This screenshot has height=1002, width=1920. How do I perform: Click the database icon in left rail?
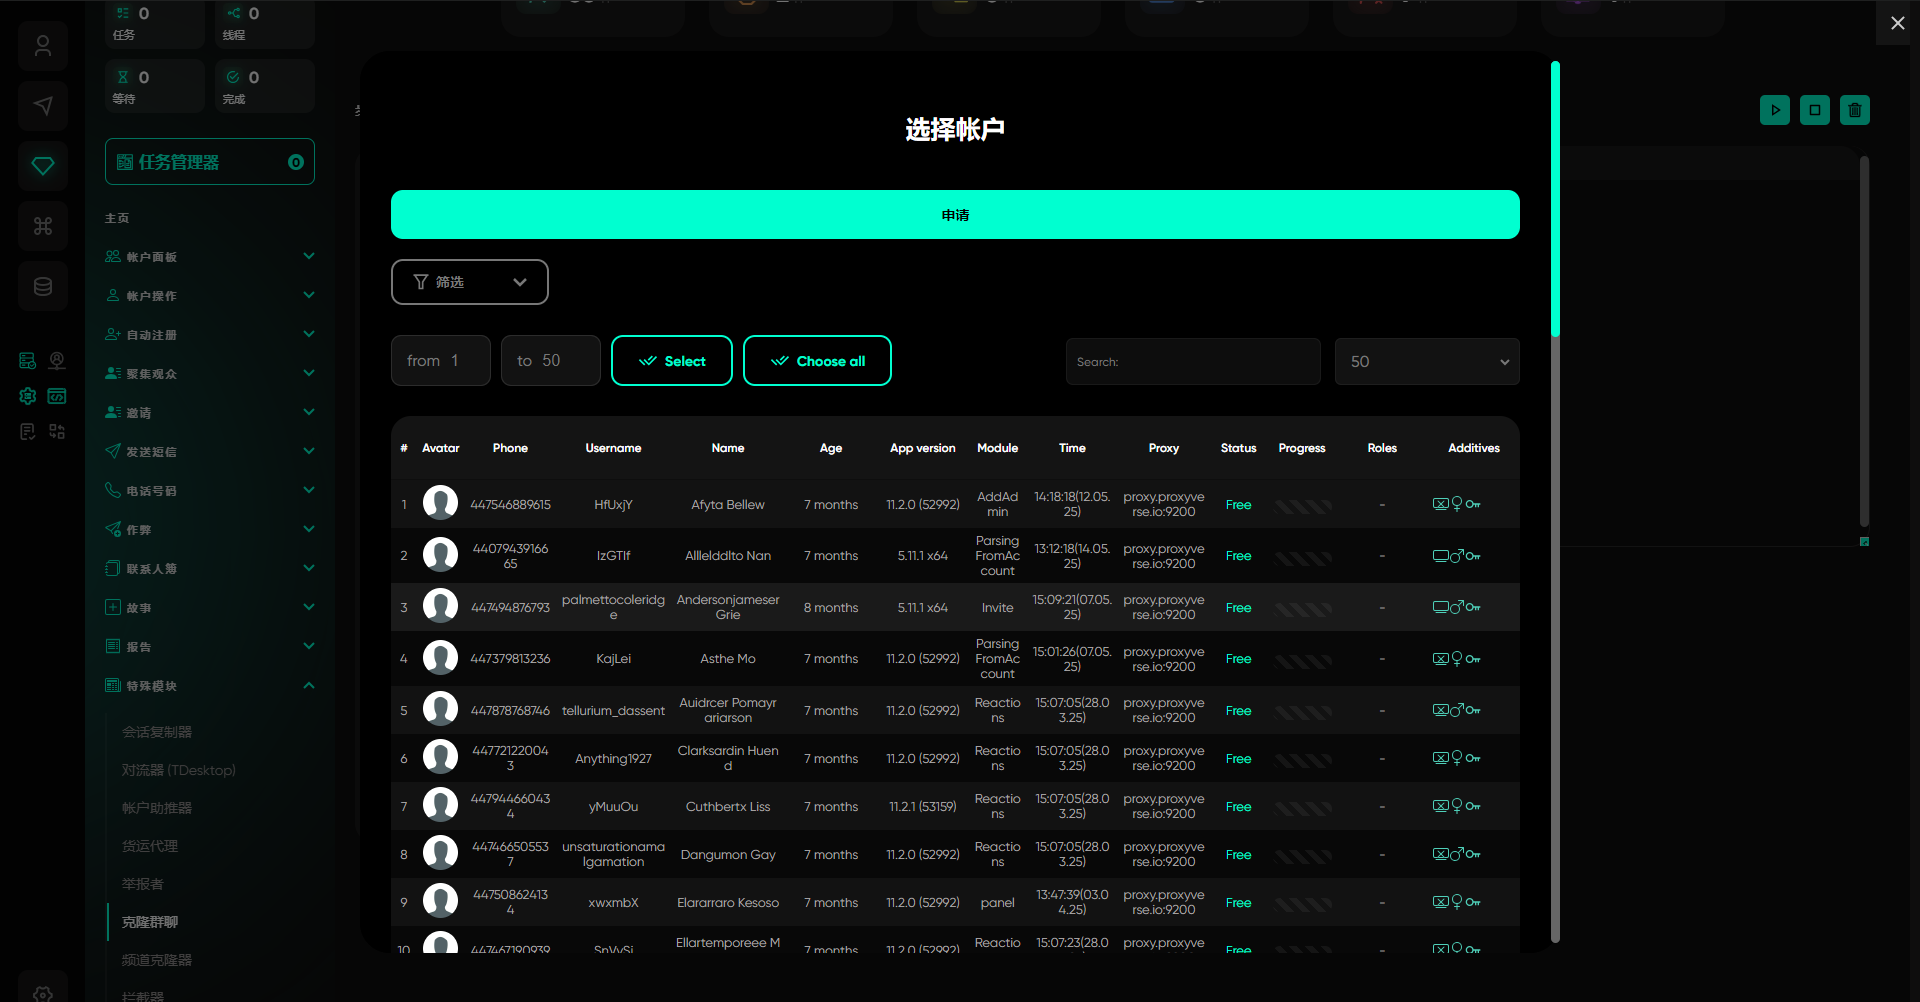(x=43, y=286)
